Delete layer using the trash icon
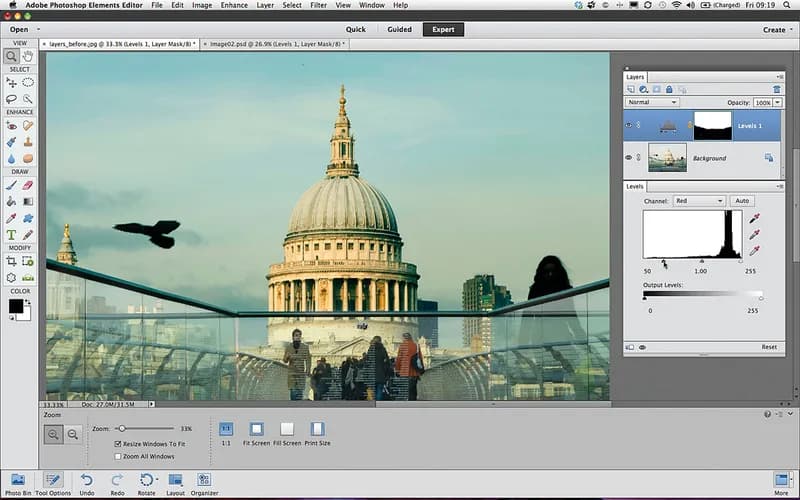Viewport: 800px width, 500px height. point(776,89)
